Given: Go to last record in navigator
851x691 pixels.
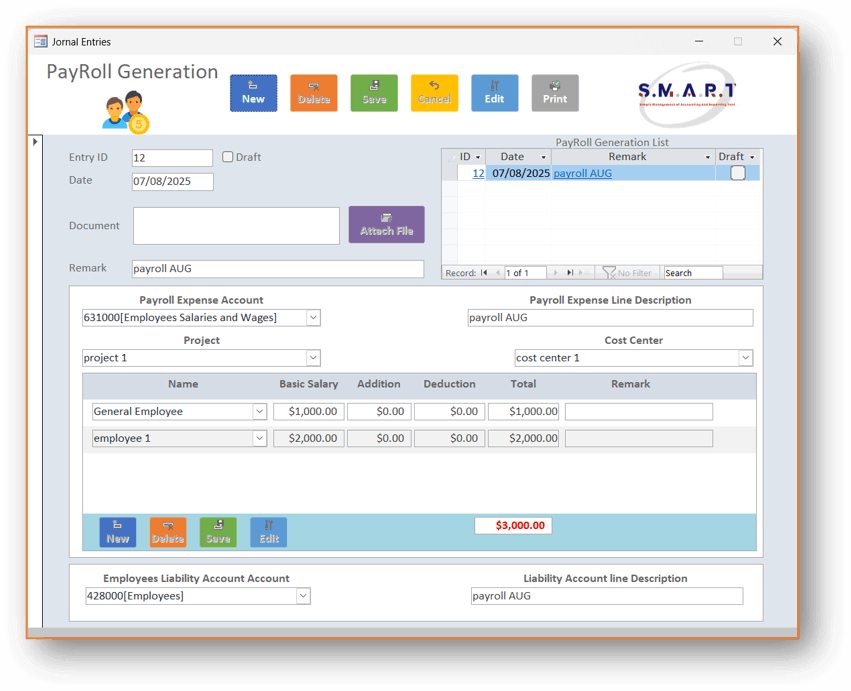Looking at the screenshot, I should point(570,272).
